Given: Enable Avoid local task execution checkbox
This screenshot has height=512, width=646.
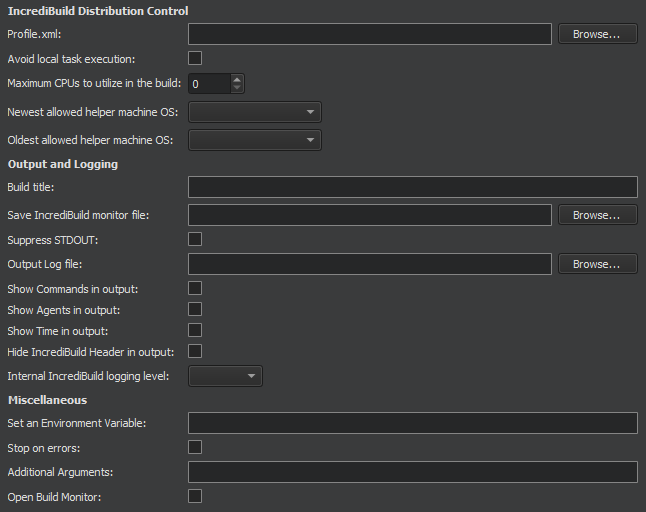Looking at the screenshot, I should coord(195,58).
